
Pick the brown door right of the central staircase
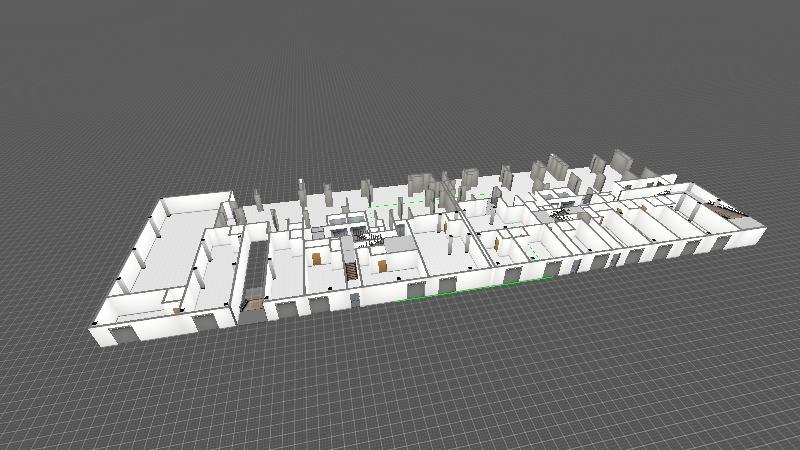pyautogui.click(x=383, y=265)
